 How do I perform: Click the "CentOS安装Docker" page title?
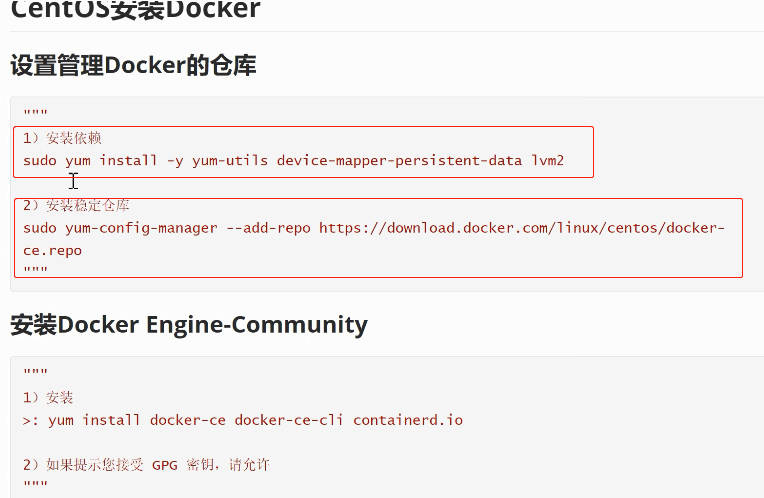(135, 10)
